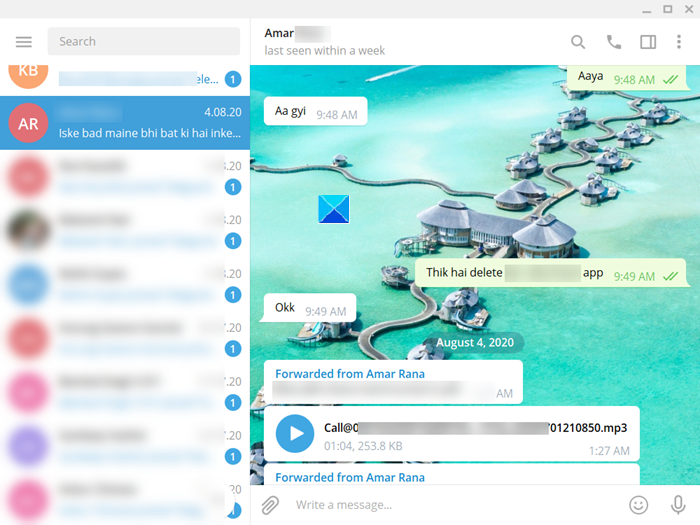Click the August 4, 2020 date label
700x525 pixels.
coord(475,342)
